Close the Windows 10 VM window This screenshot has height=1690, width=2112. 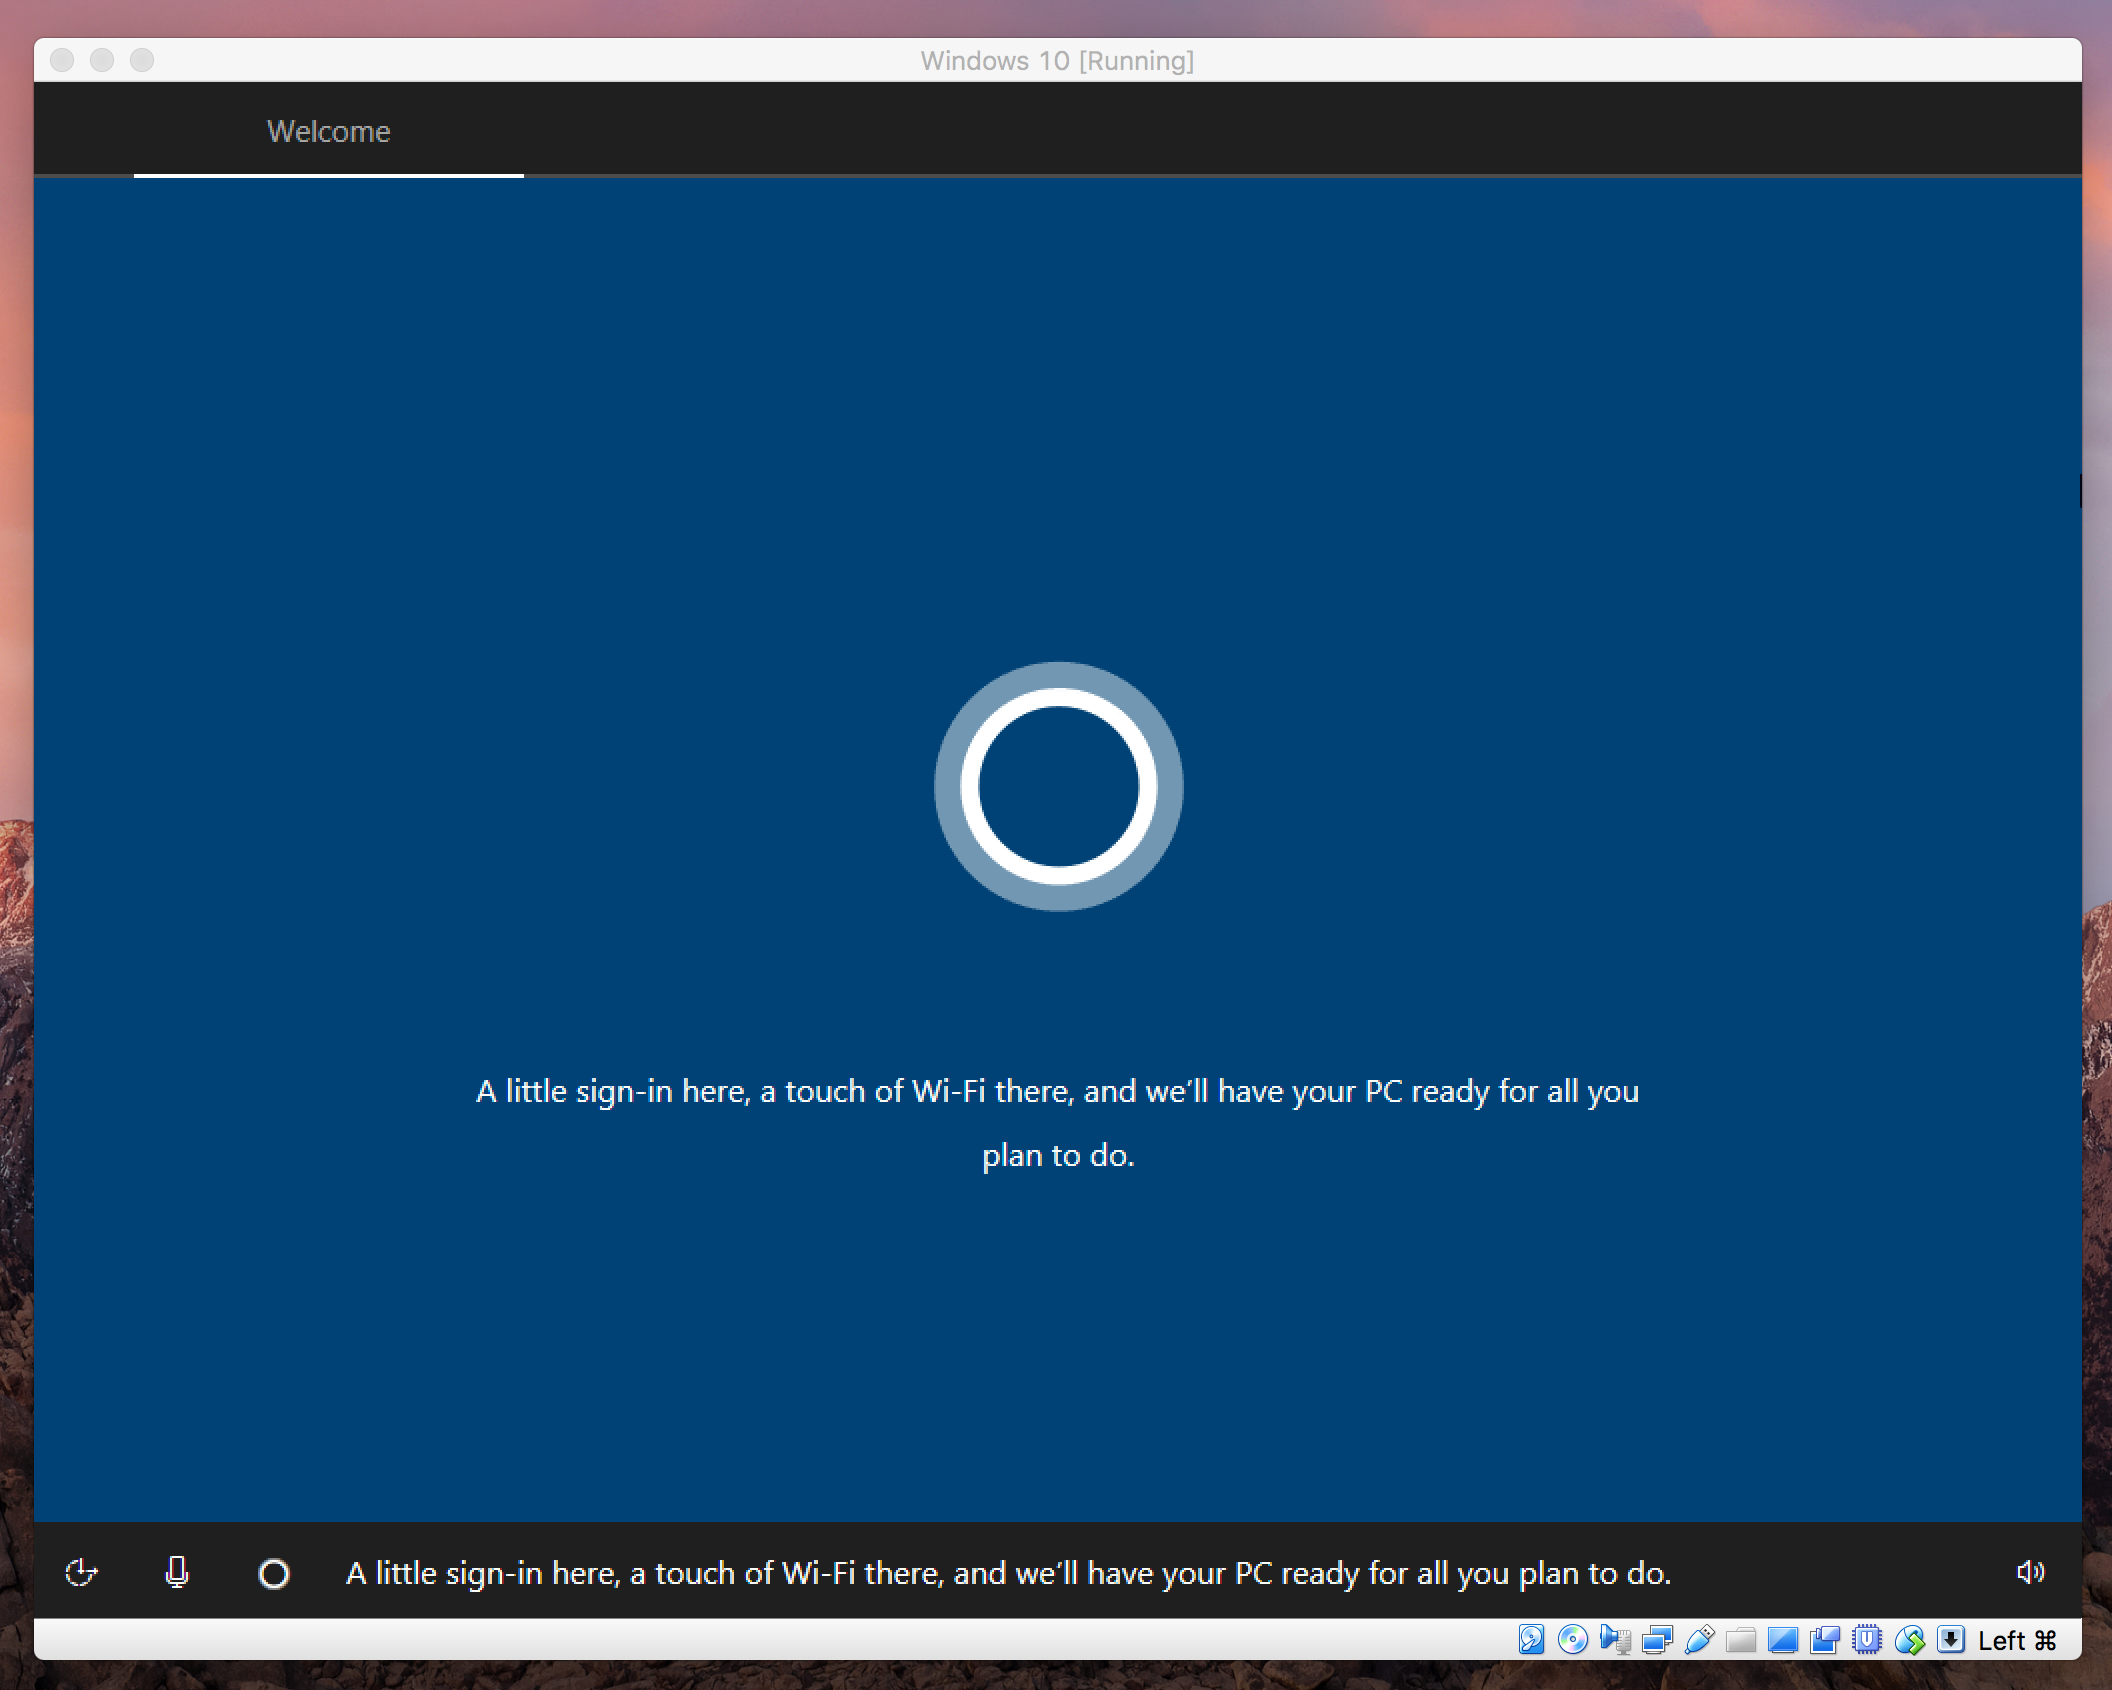pyautogui.click(x=62, y=60)
